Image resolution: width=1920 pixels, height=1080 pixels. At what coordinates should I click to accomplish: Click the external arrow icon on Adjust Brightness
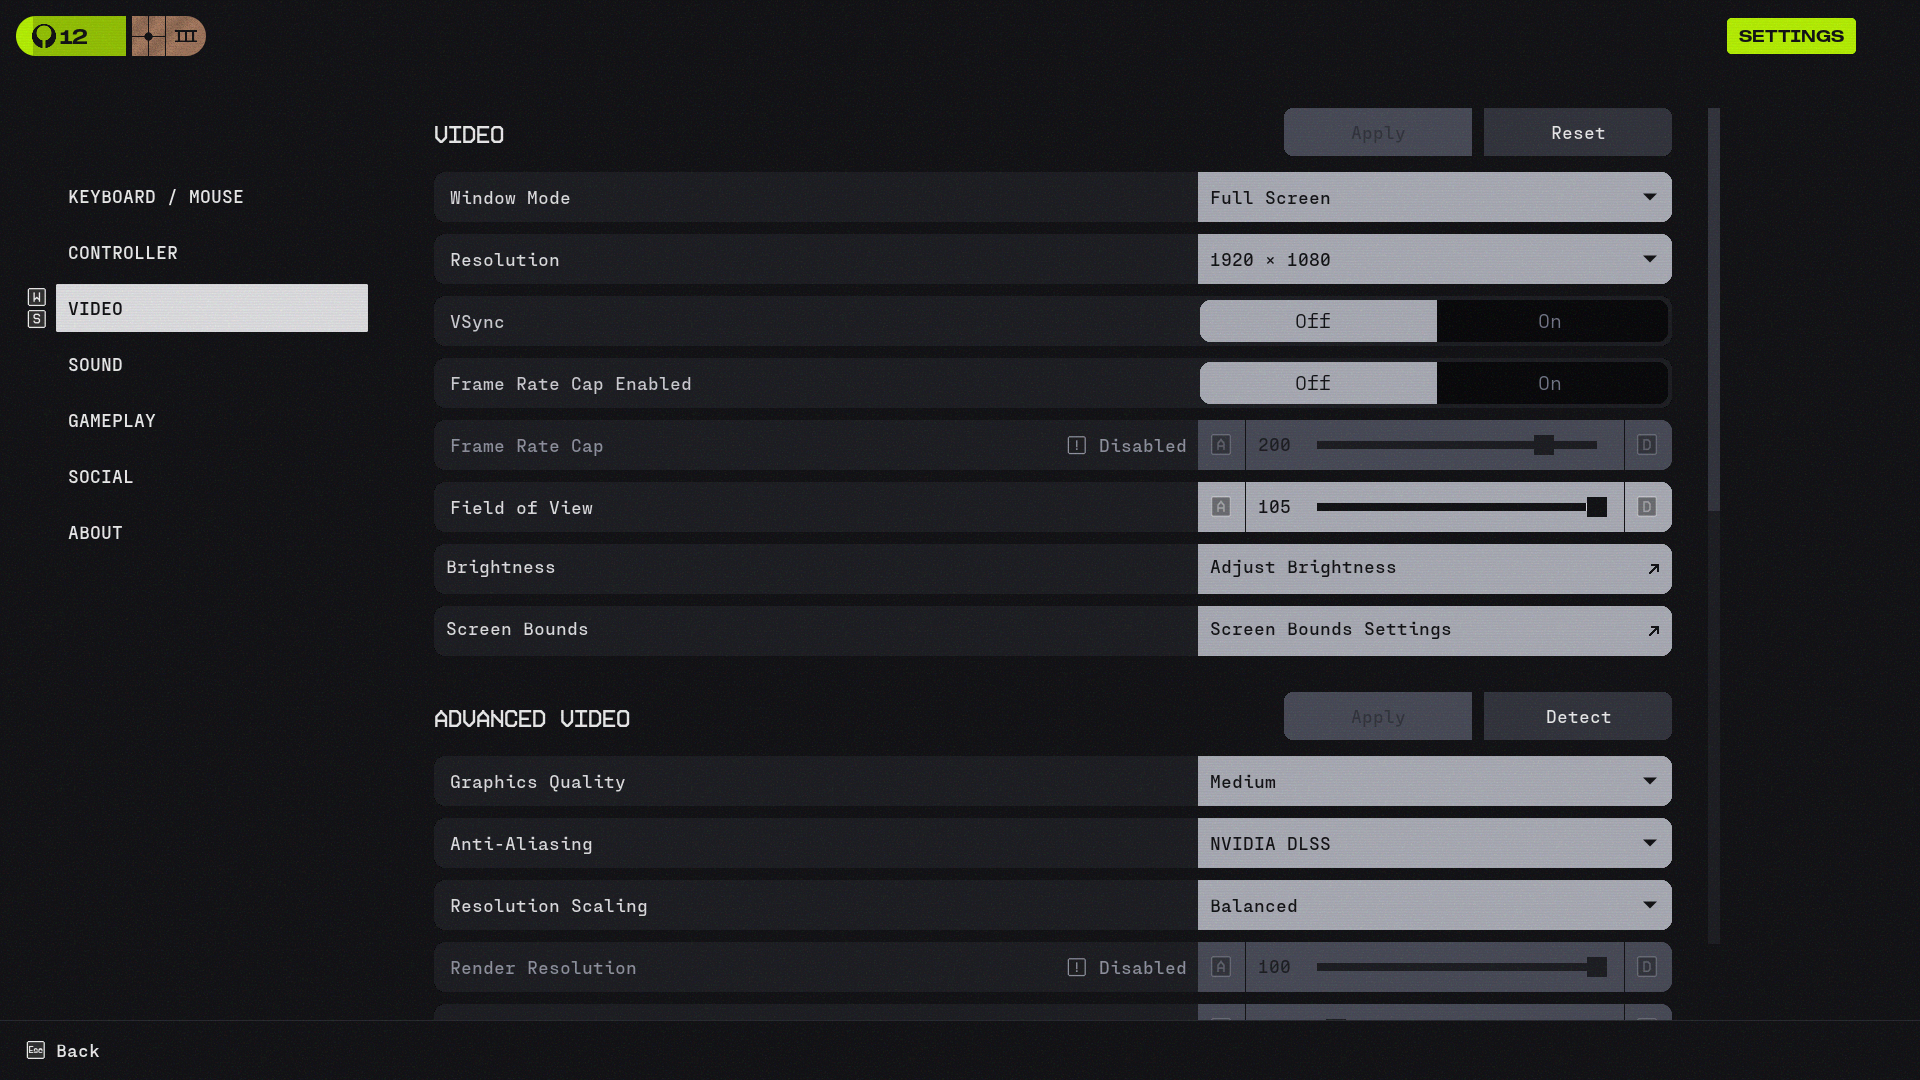tap(1653, 569)
